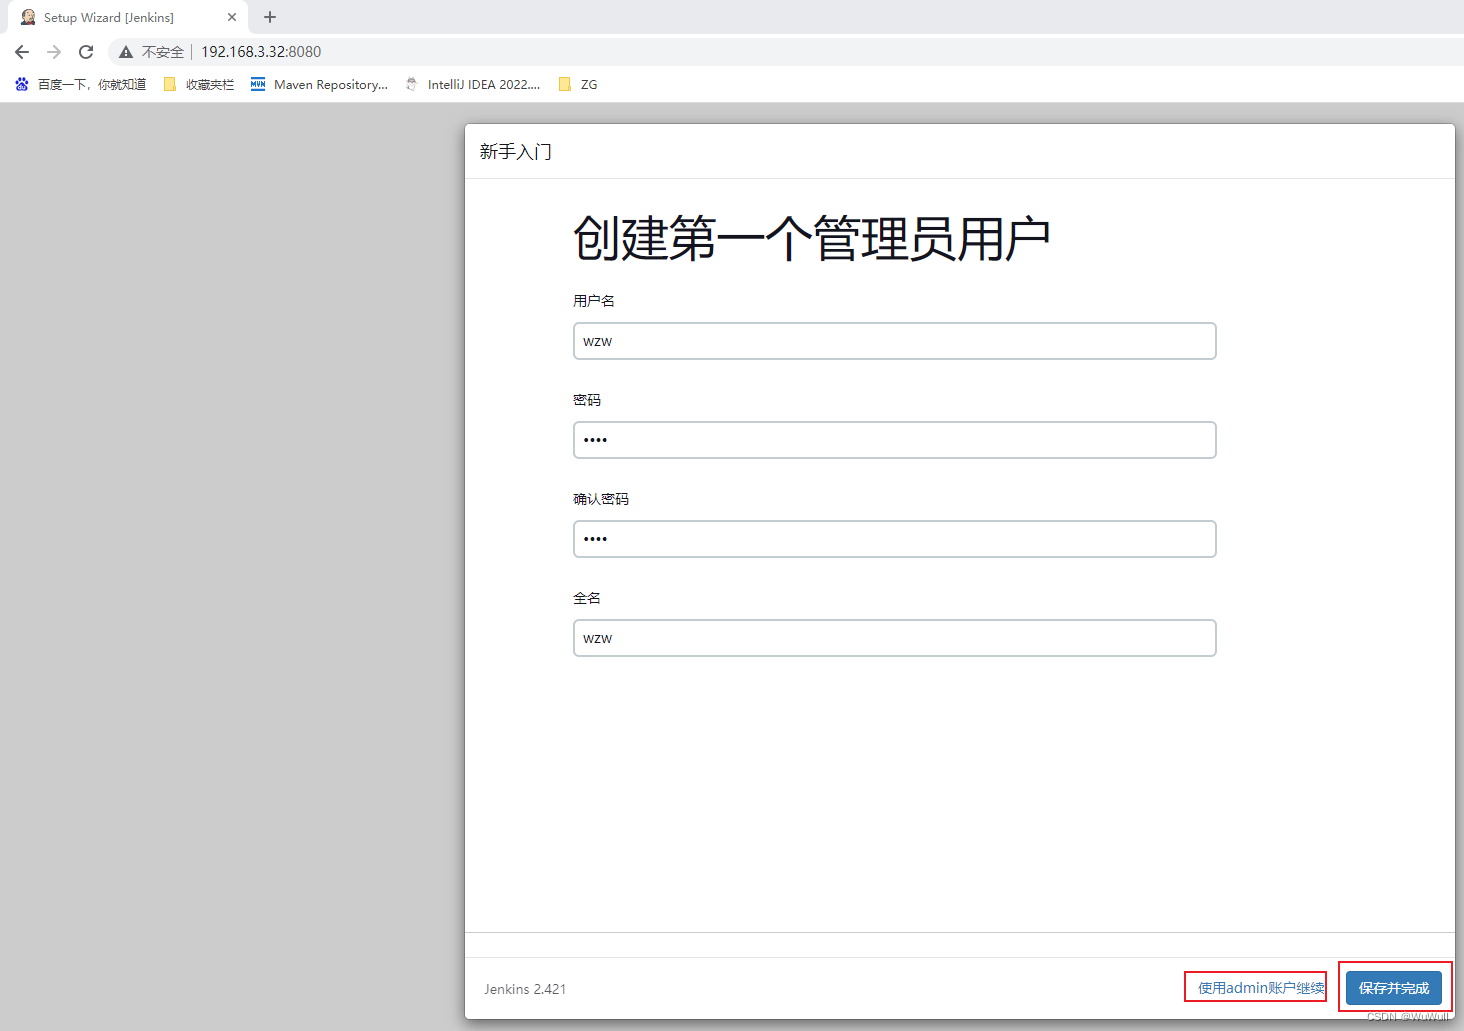Close the Setup Wizard tab
This screenshot has width=1464, height=1031.
[232, 17]
